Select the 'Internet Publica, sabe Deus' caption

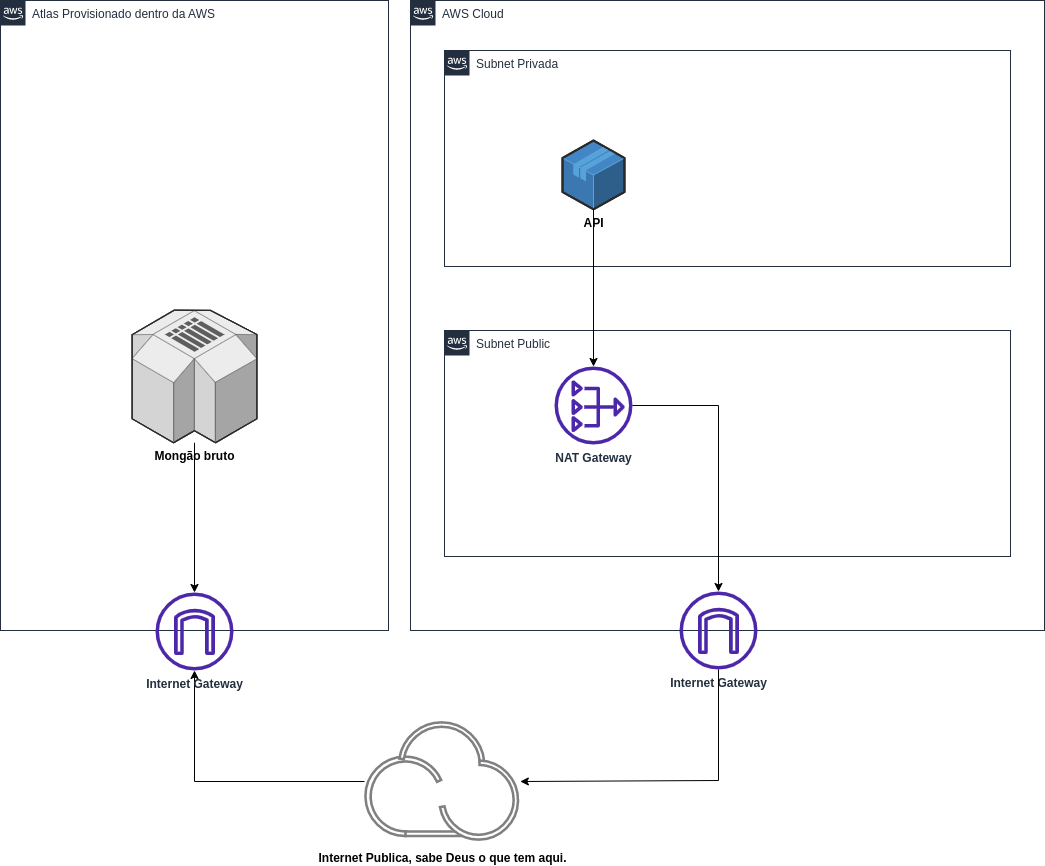click(442, 858)
